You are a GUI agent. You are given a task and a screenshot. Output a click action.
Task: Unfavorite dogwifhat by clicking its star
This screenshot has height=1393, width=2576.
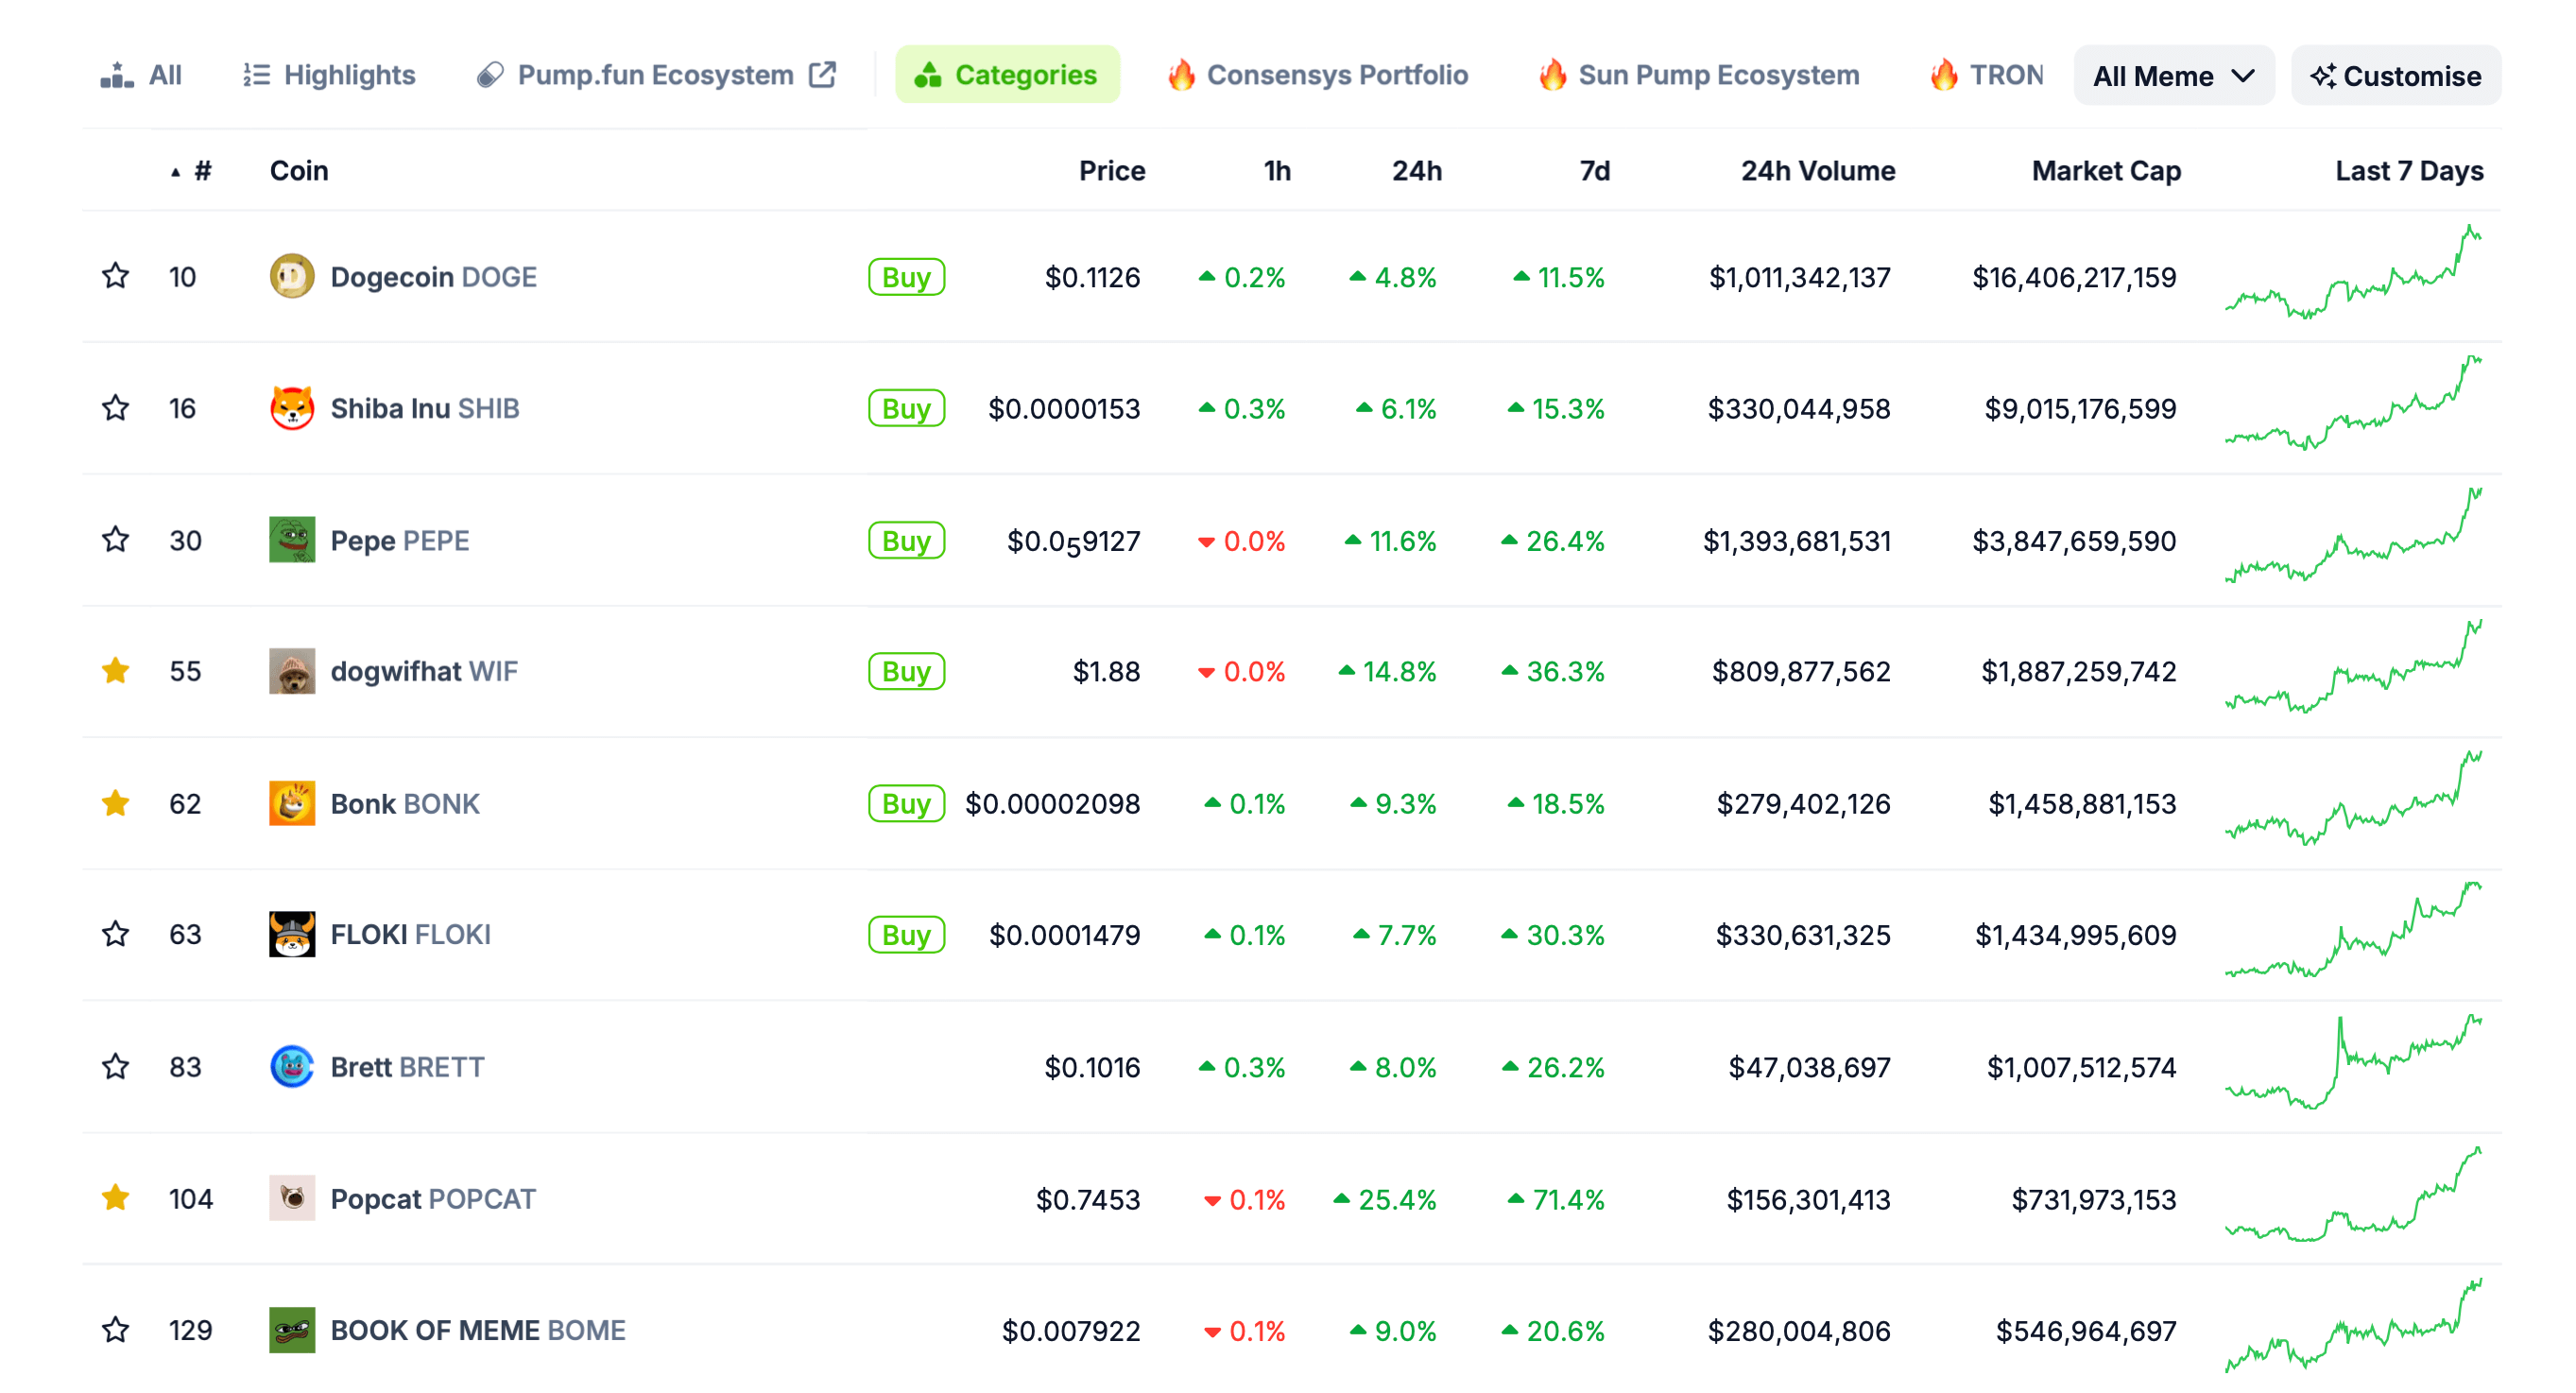point(116,671)
